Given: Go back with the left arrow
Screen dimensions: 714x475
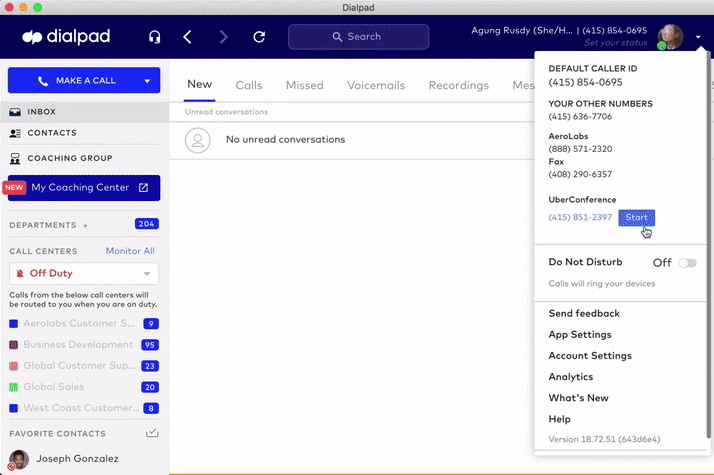Looking at the screenshot, I should [x=188, y=36].
